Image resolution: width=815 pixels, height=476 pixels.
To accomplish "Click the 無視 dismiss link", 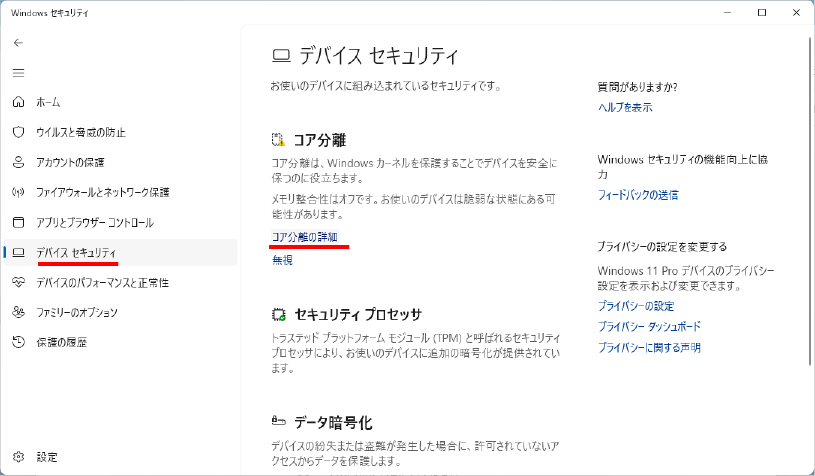I will pyautogui.click(x=282, y=260).
